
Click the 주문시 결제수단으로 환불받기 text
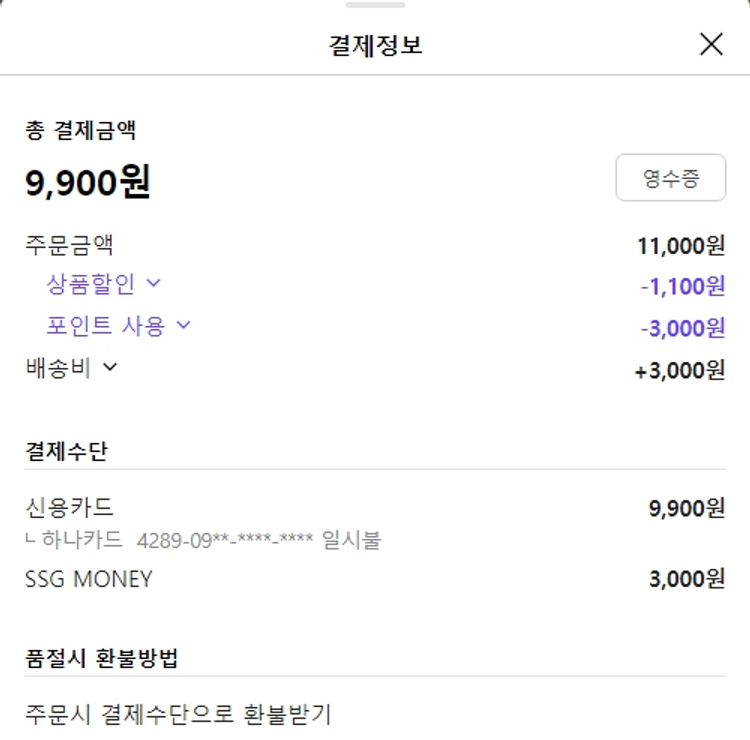tap(178, 714)
